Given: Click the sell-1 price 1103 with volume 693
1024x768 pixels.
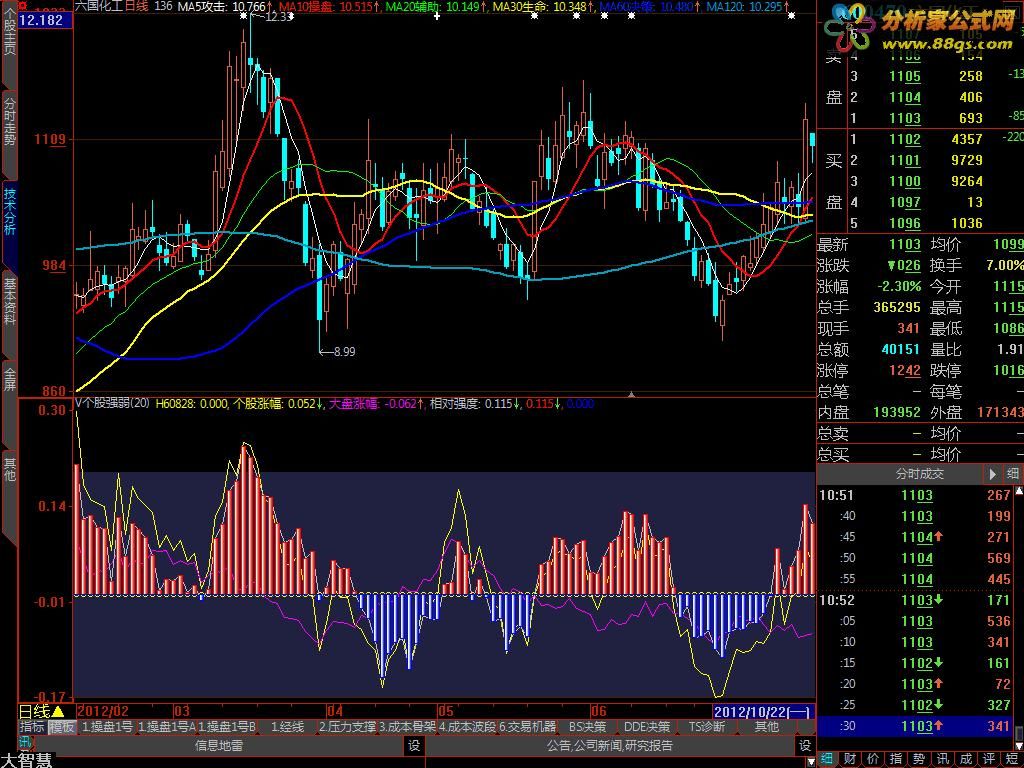Looking at the screenshot, I should [x=920, y=118].
